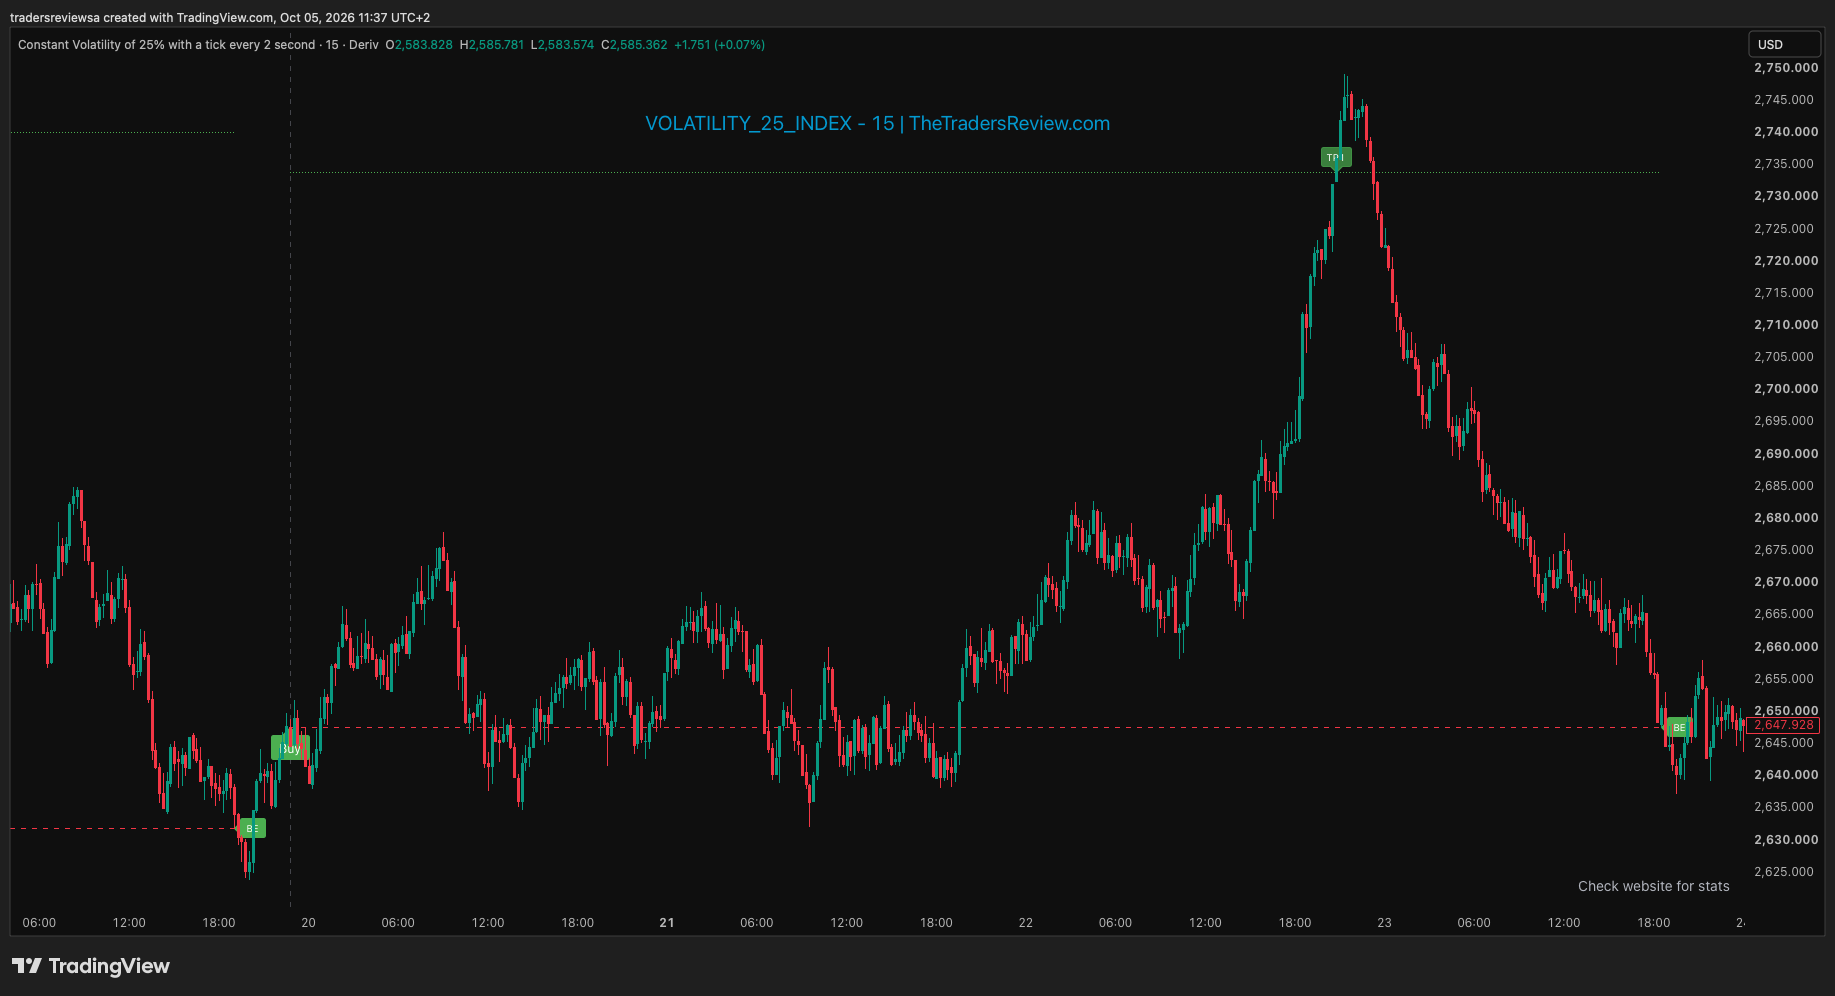This screenshot has width=1835, height=996.
Task: Click the 2,660.000 price scale label
Action: coord(1786,647)
